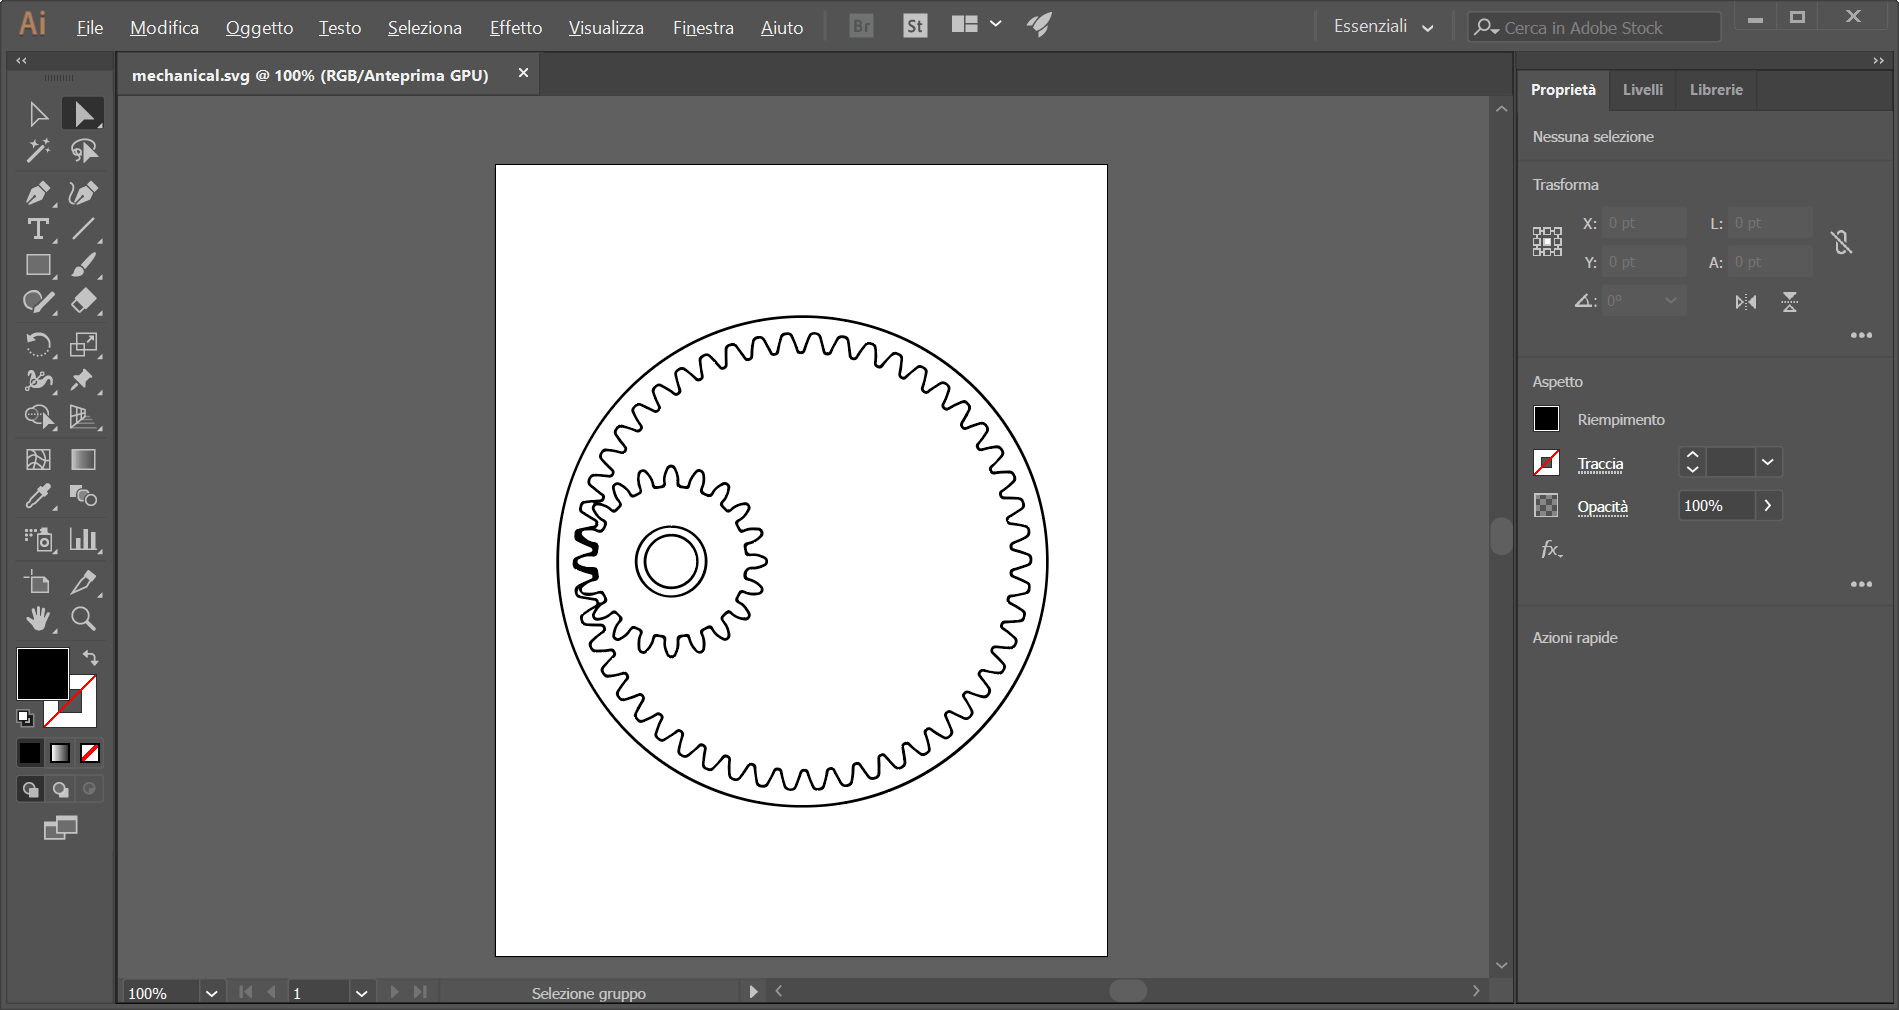Open the File menu
The width and height of the screenshot is (1899, 1010).
point(90,28)
